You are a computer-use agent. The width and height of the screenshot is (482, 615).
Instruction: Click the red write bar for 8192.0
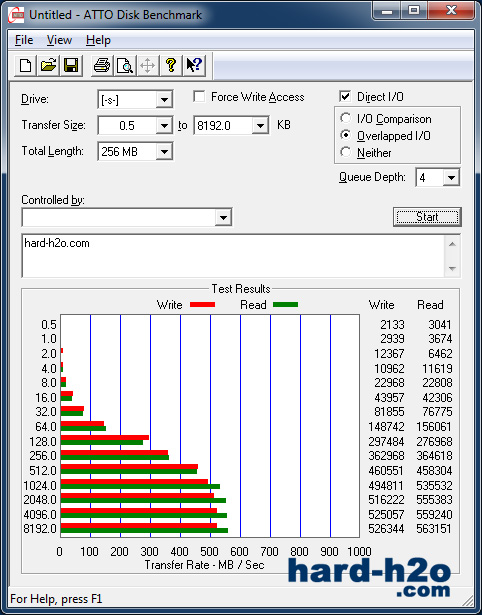click(x=139, y=526)
